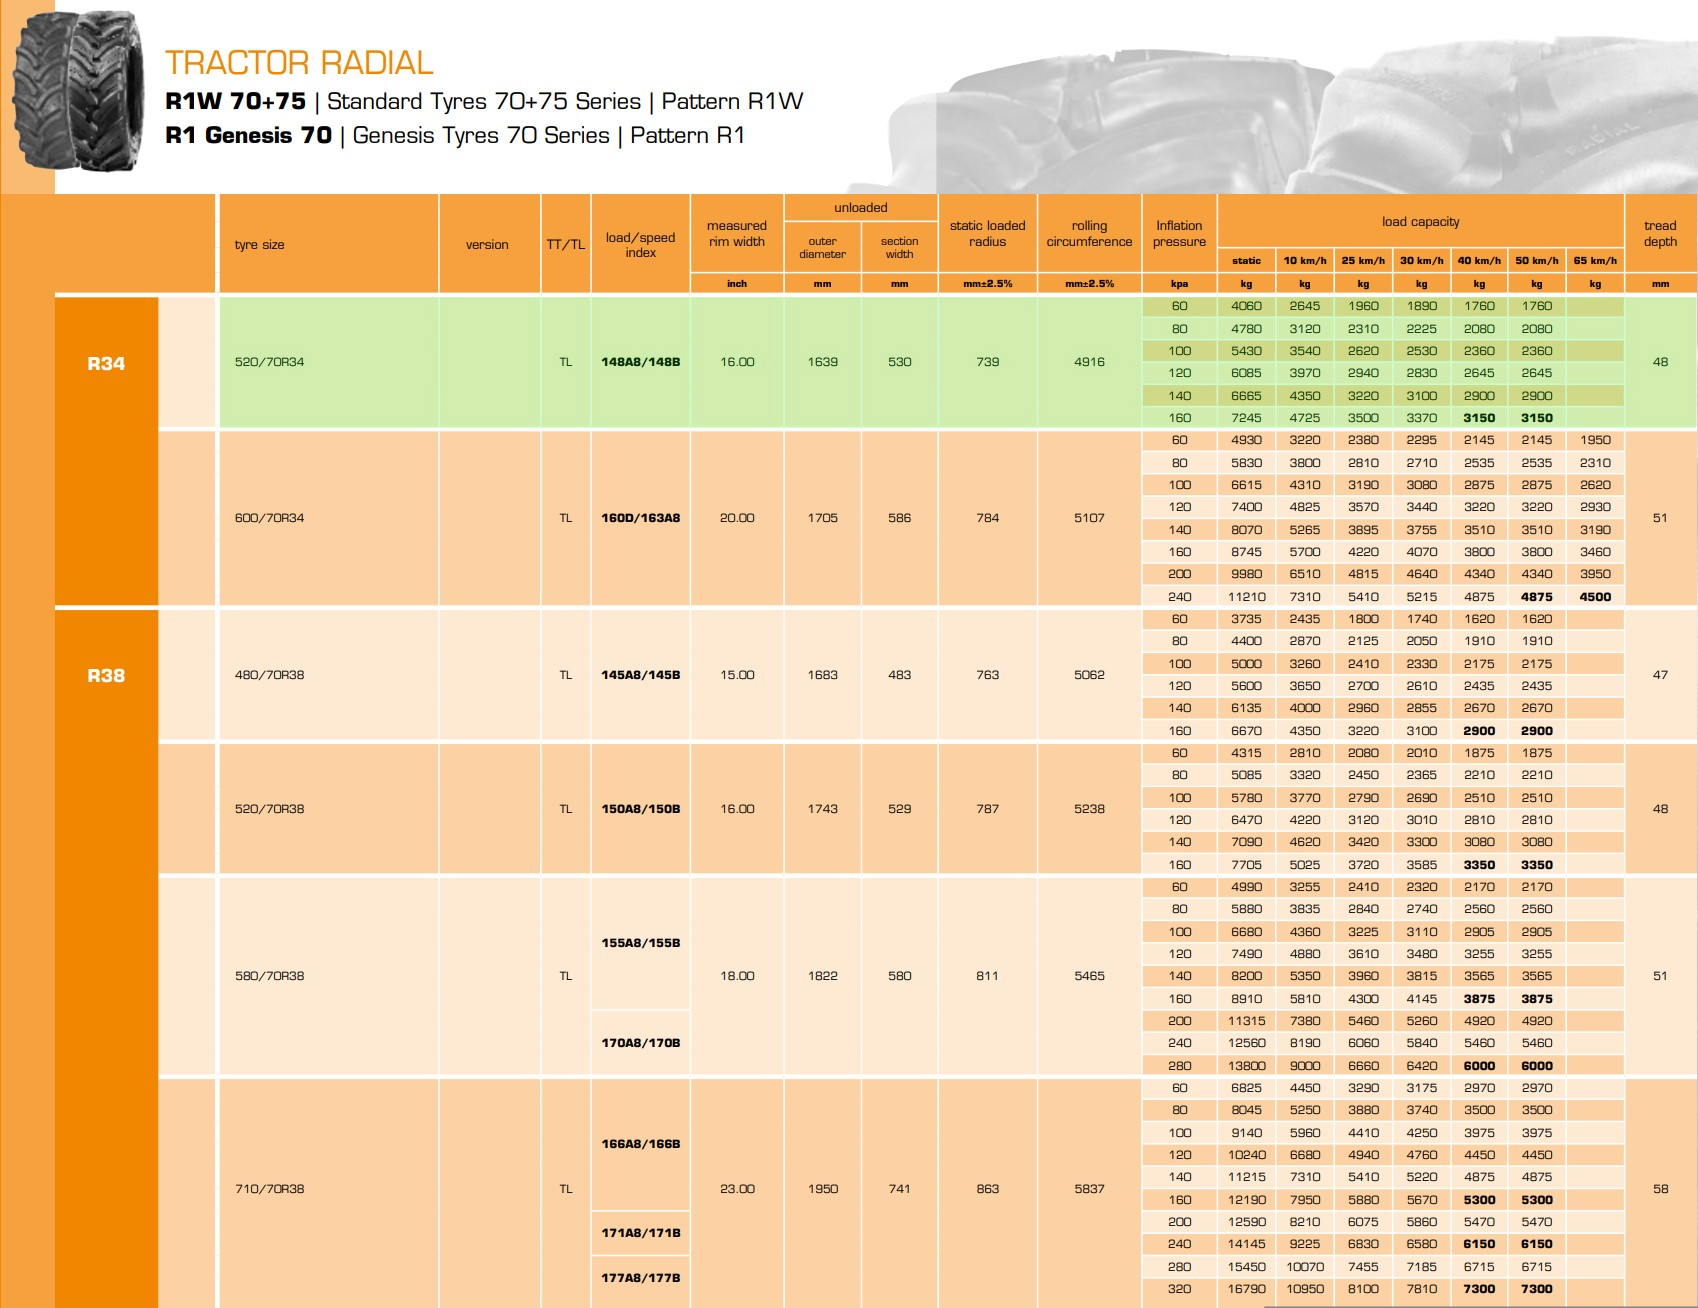Click the 'rolling circumference' column header
The width and height of the screenshot is (1698, 1308).
(1089, 234)
